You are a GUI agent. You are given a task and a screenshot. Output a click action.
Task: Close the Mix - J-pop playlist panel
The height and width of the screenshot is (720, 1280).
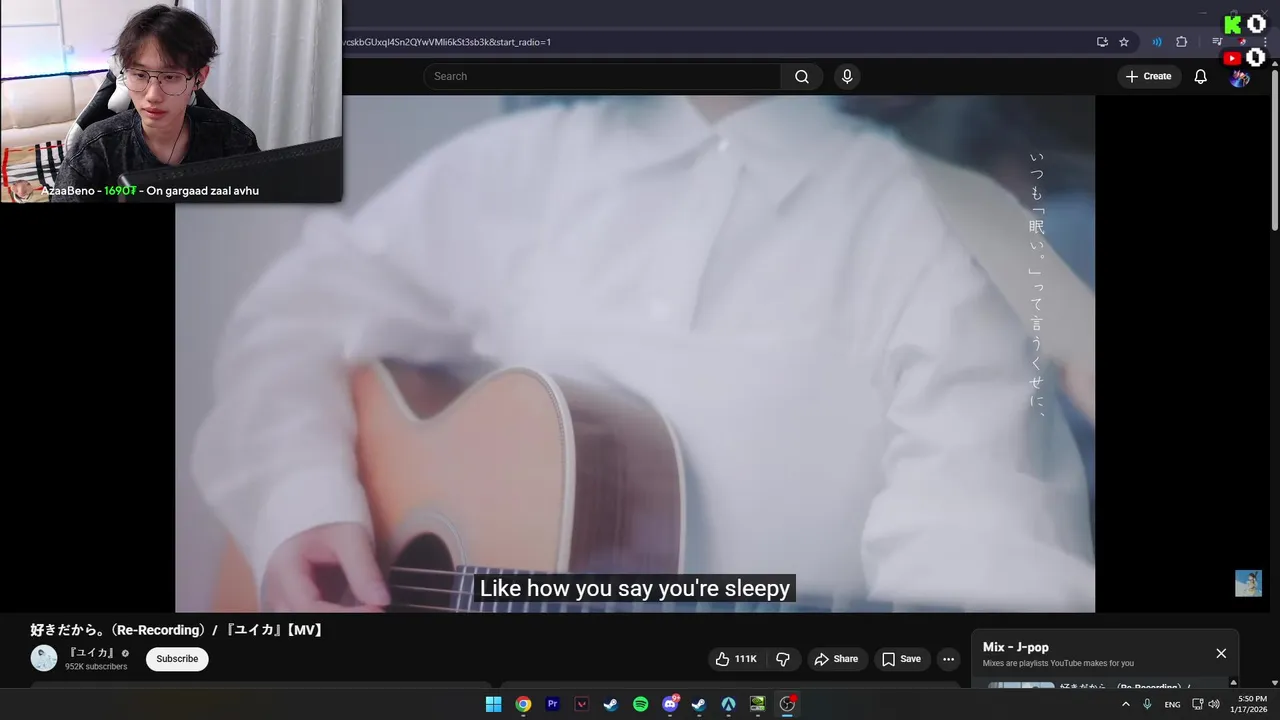[1221, 653]
